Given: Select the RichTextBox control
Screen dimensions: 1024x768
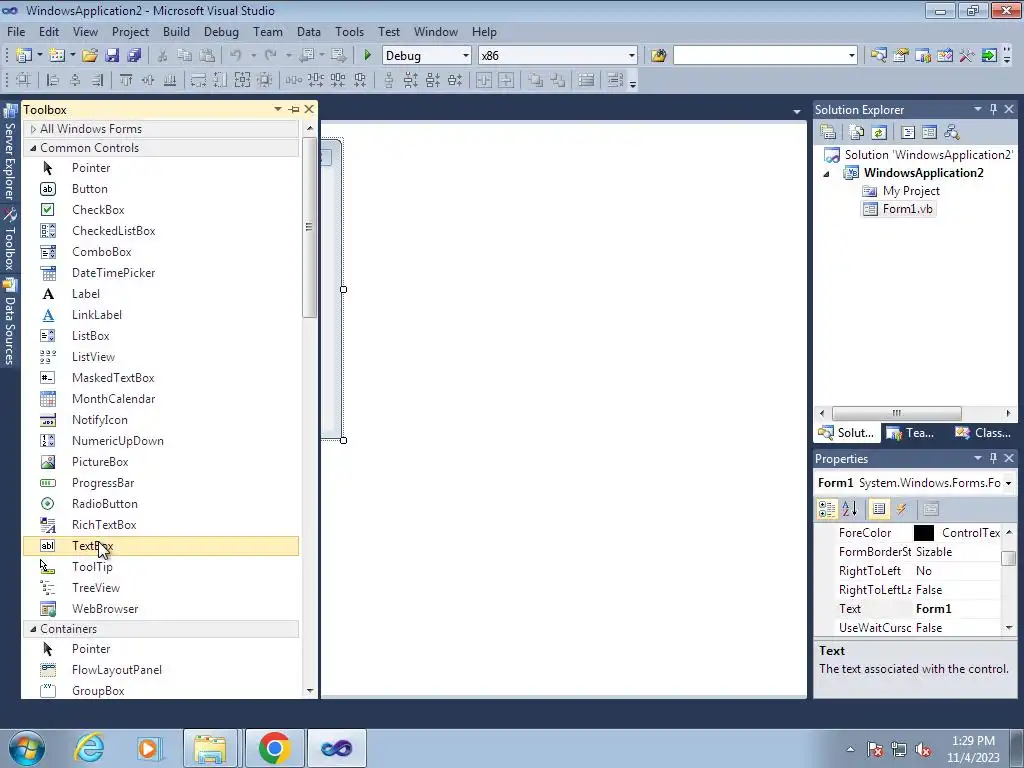Looking at the screenshot, I should [161, 524].
